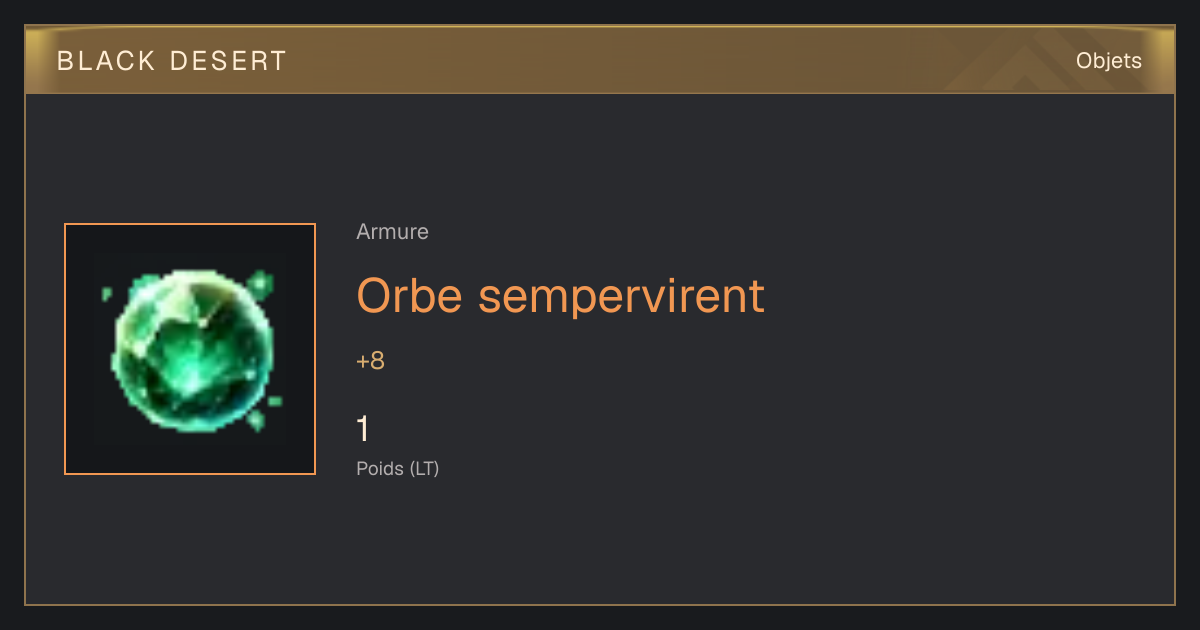This screenshot has width=1200, height=630.
Task: Click the (LT) unit text
Action: click(424, 468)
